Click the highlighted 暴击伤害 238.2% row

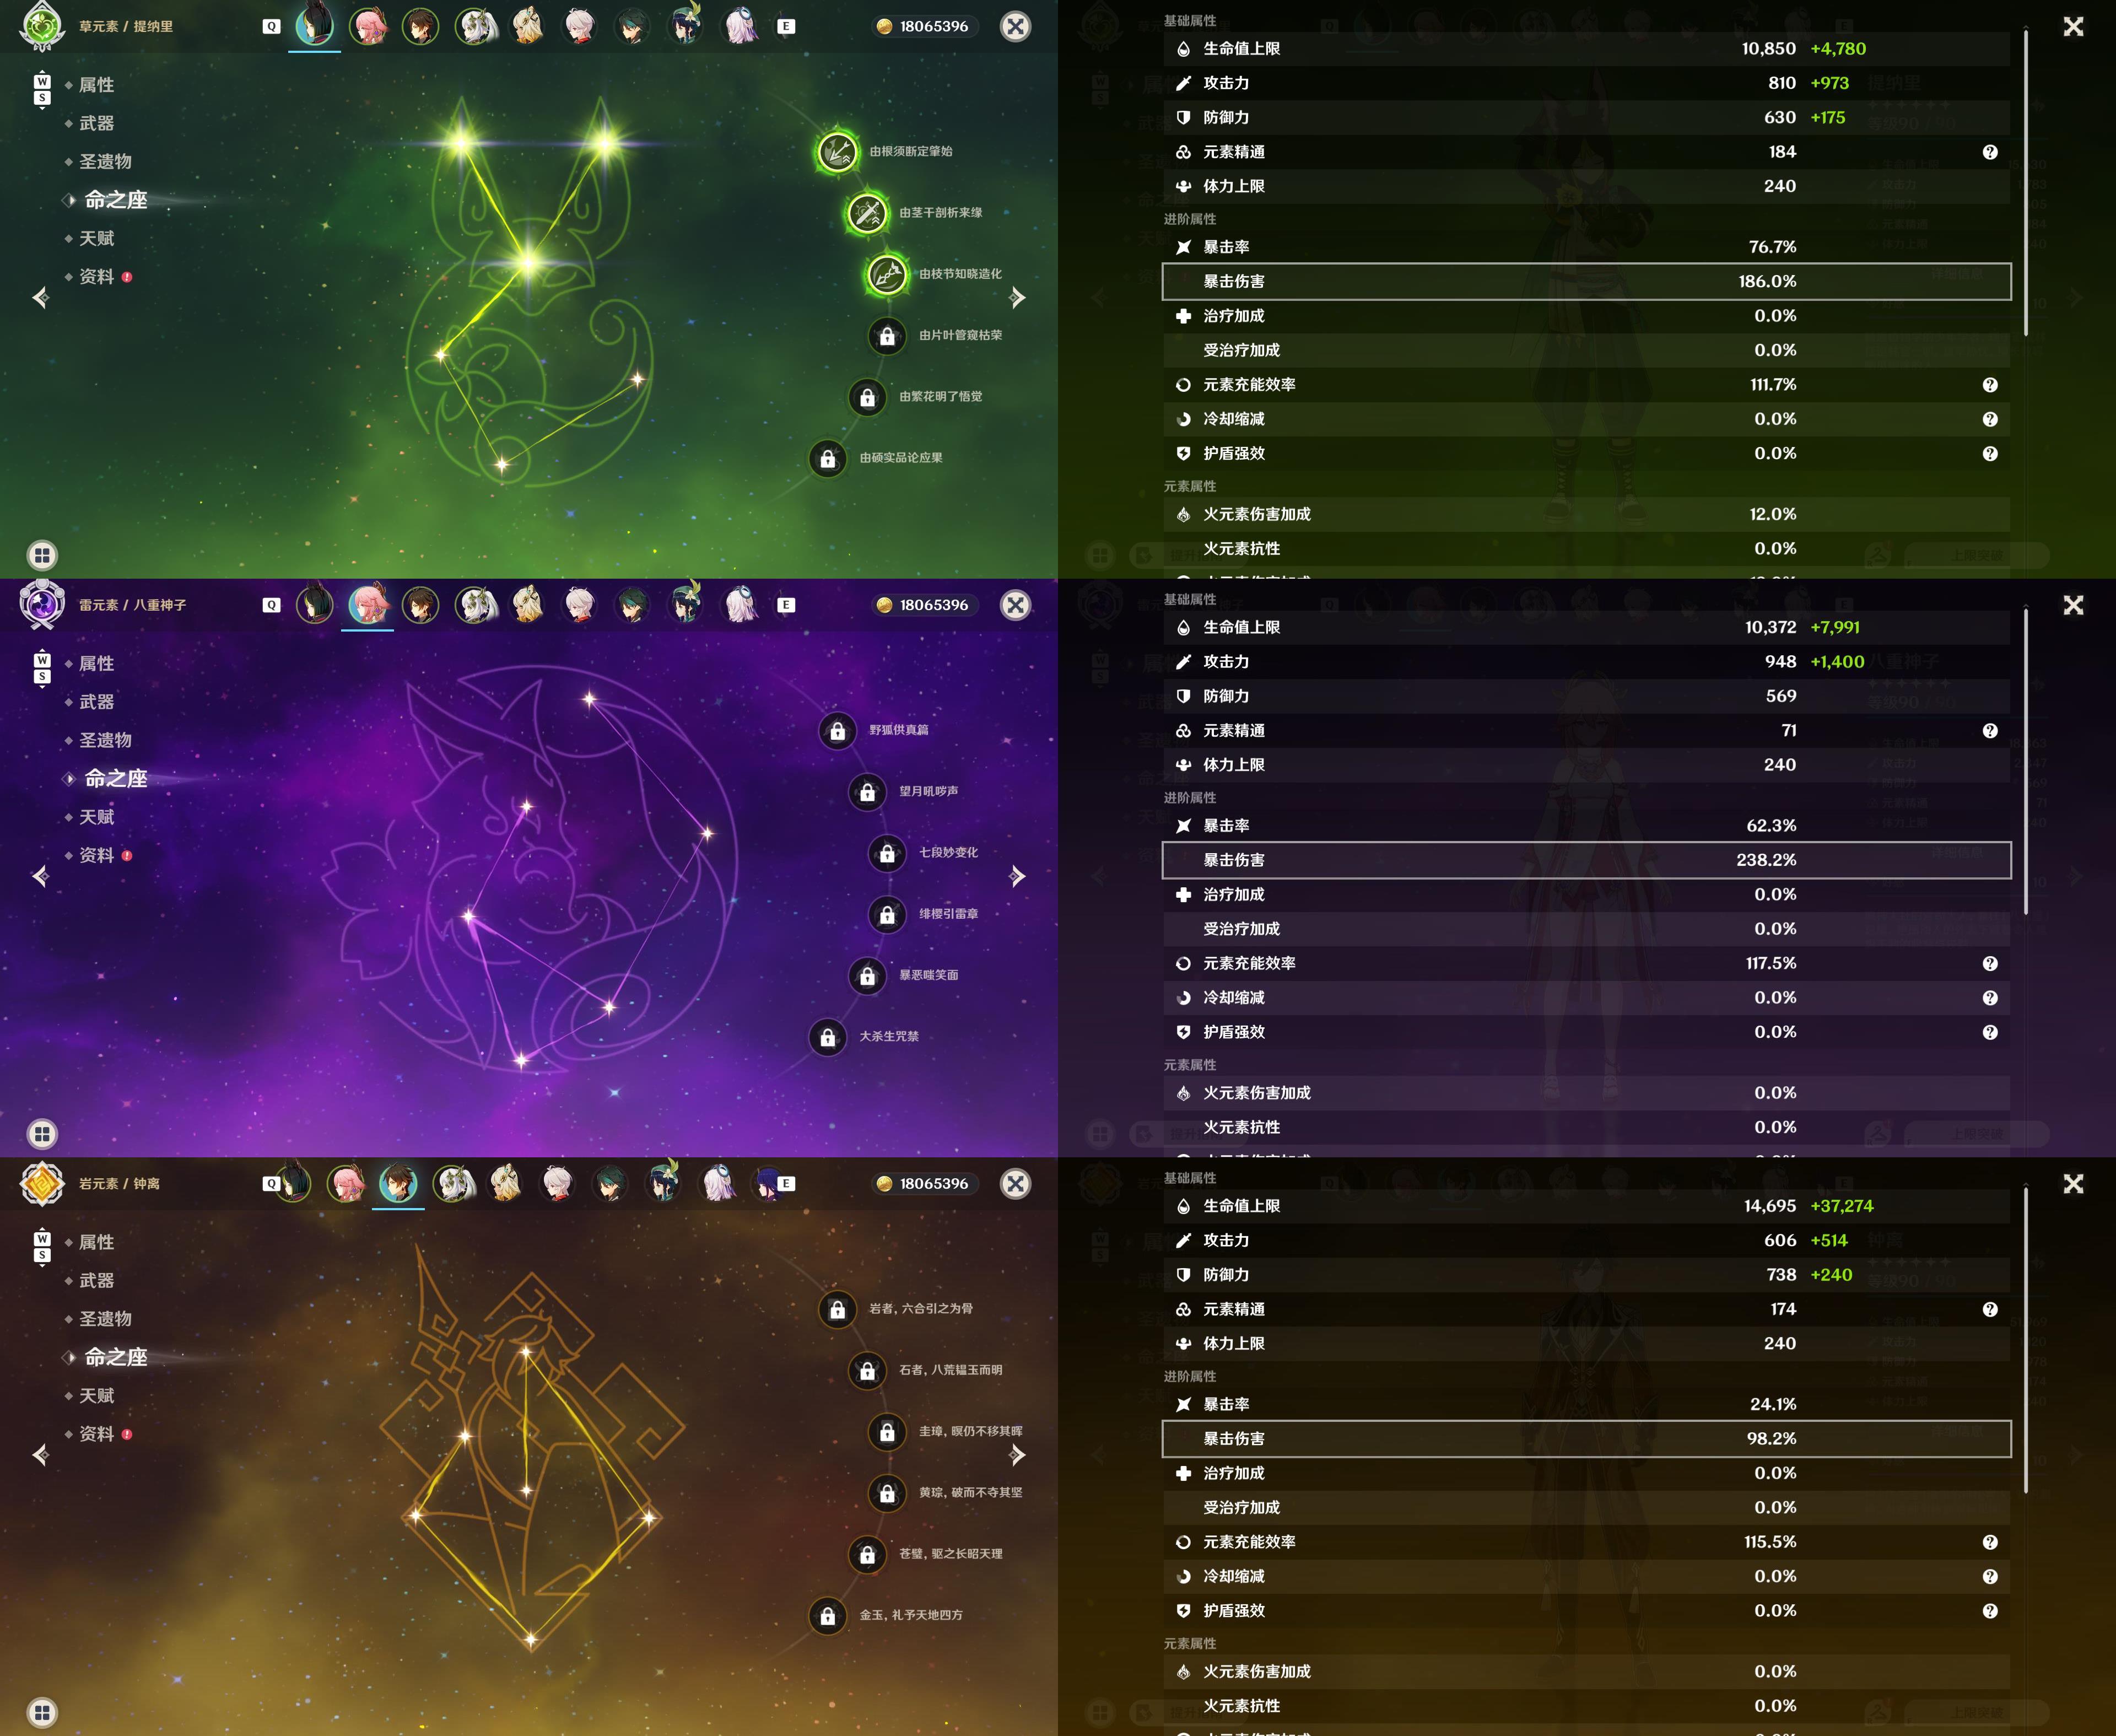pyautogui.click(x=1586, y=860)
